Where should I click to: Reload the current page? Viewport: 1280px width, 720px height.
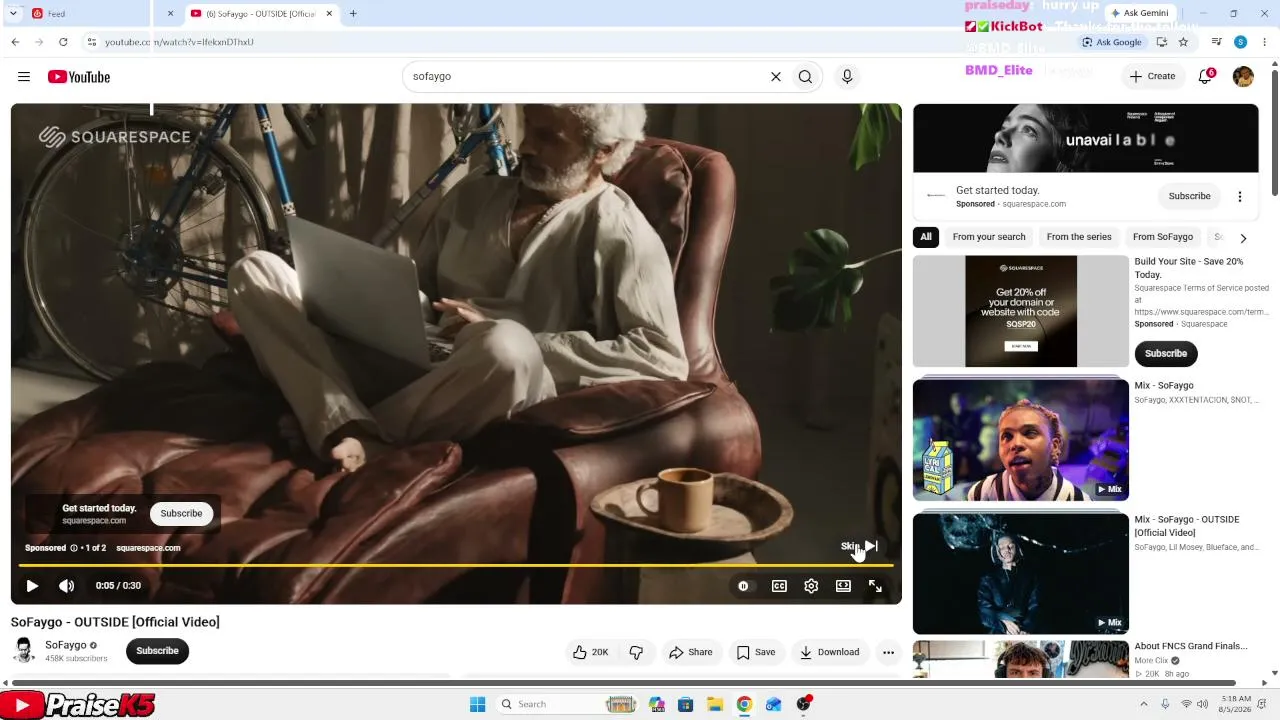63,42
